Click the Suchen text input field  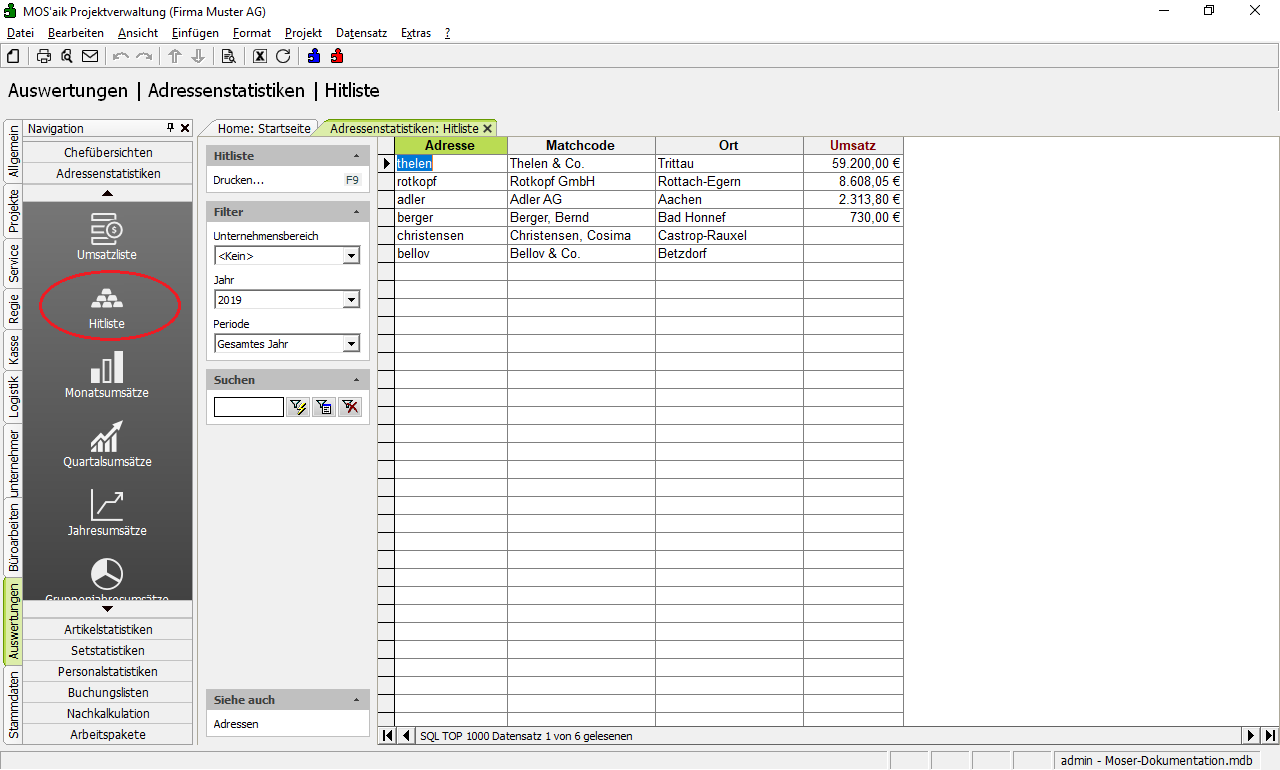click(248, 406)
